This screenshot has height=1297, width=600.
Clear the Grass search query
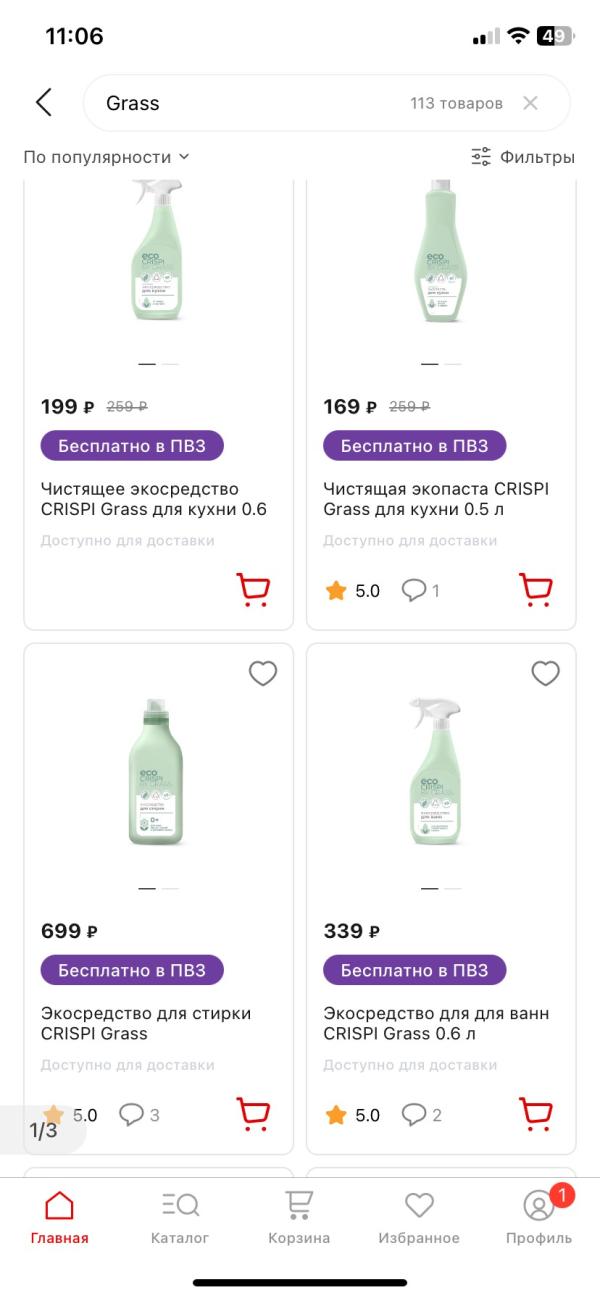tap(530, 103)
